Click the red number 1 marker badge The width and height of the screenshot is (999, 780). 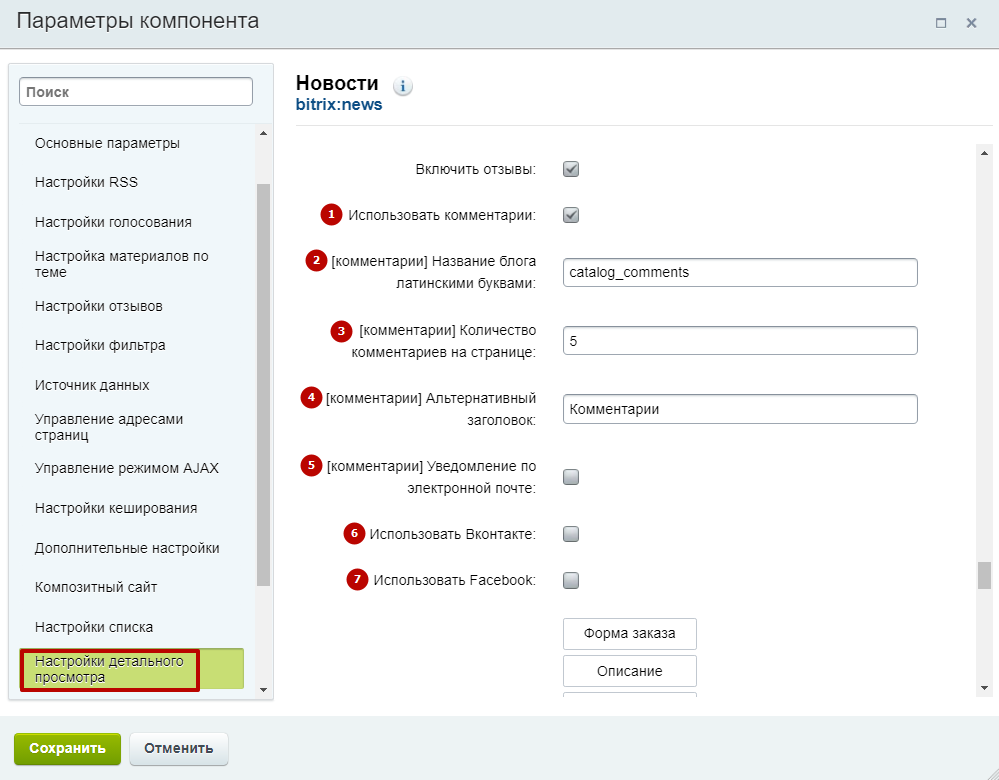(x=331, y=215)
